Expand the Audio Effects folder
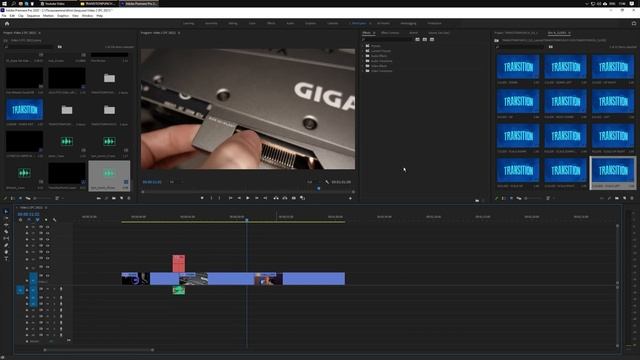The height and width of the screenshot is (360, 640). pyautogui.click(x=363, y=56)
